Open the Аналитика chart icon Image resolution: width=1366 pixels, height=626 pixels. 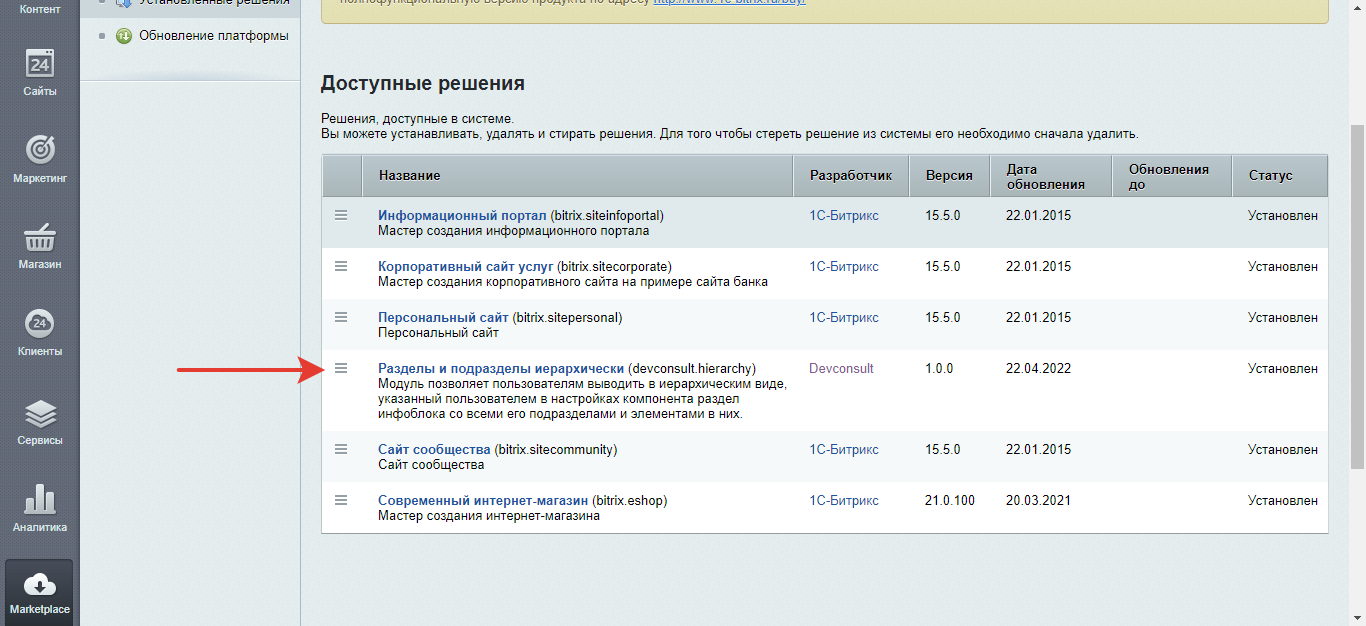(x=40, y=508)
